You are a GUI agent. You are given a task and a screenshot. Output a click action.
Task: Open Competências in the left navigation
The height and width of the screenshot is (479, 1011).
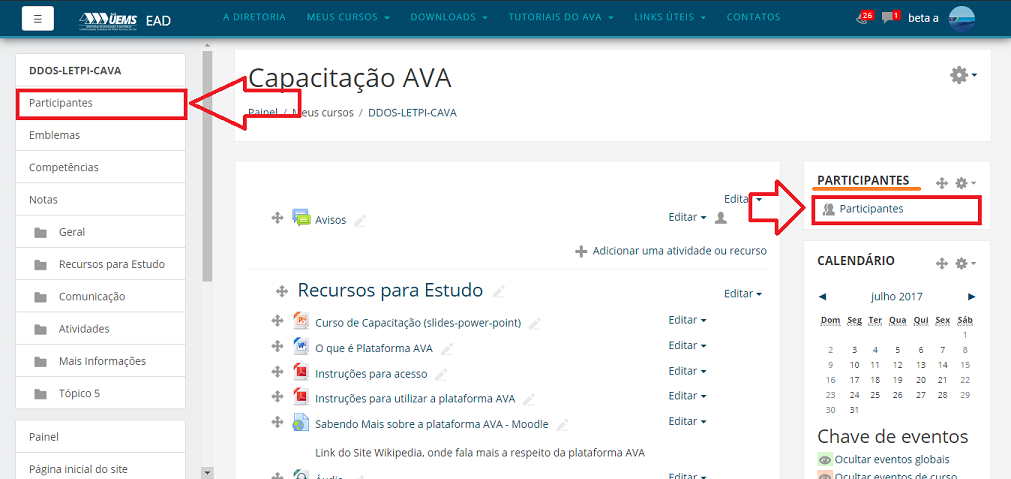pos(101,167)
